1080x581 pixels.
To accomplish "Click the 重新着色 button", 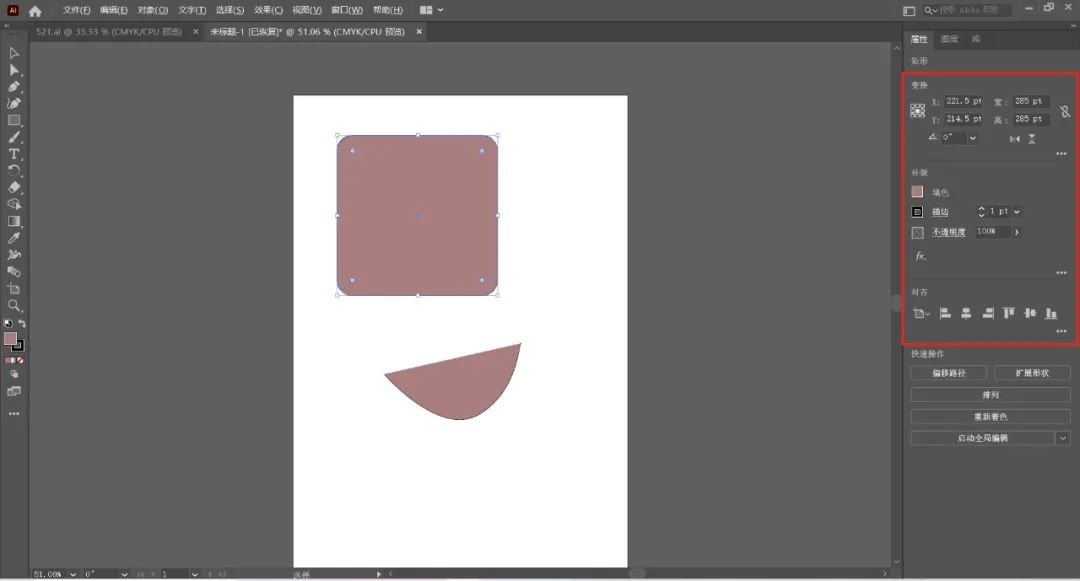I will click(990, 416).
